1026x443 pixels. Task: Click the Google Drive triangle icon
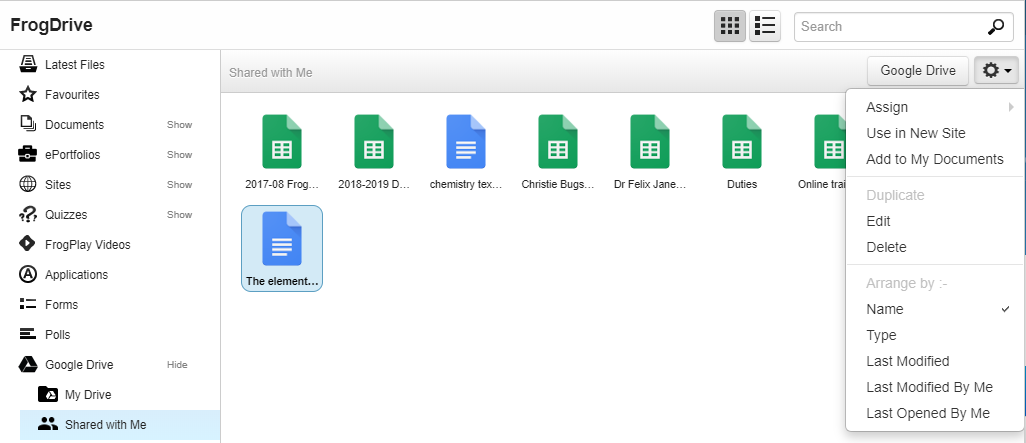[27, 364]
